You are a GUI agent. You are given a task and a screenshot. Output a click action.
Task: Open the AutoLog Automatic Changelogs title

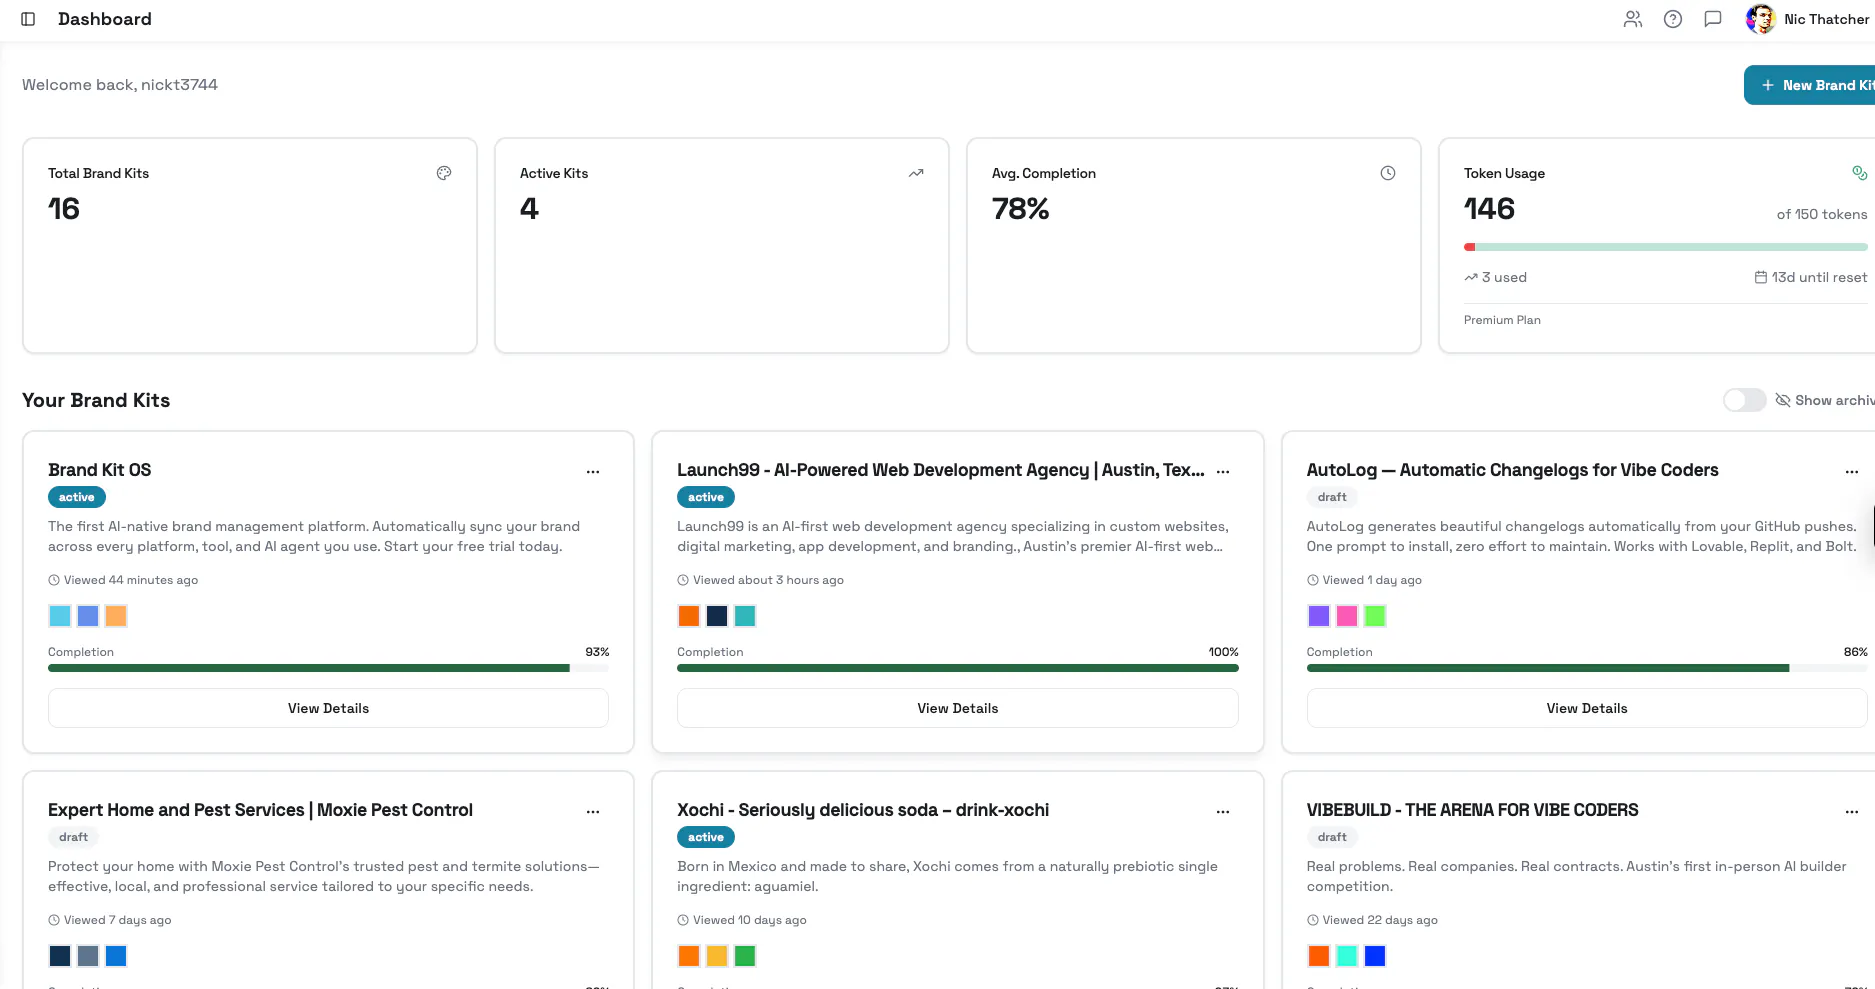pyautogui.click(x=1513, y=470)
